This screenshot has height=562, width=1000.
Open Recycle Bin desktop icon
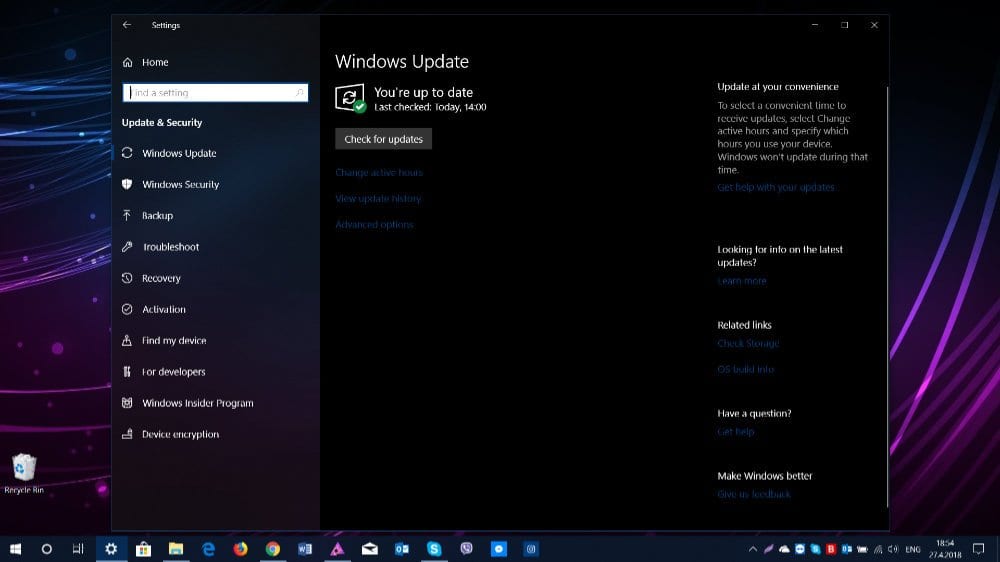pos(24,473)
